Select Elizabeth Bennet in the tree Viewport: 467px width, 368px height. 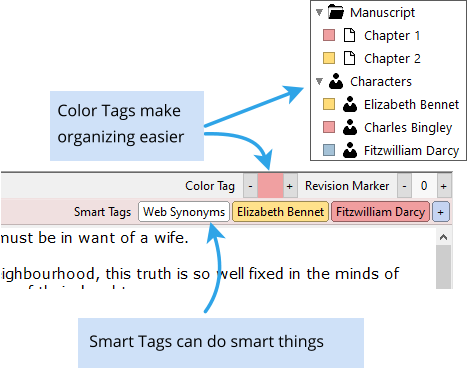(x=411, y=104)
